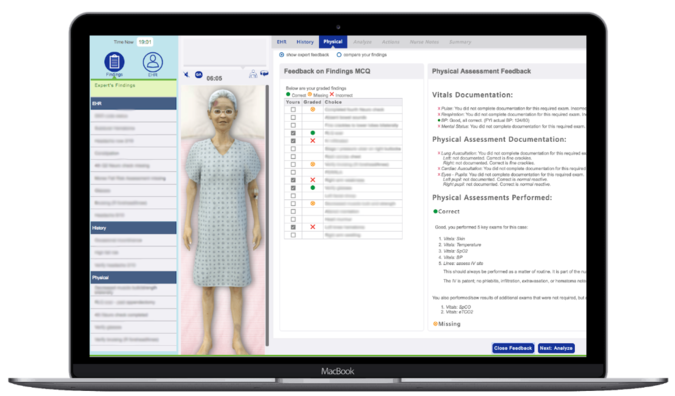
Task: Switch to the EHR tab
Action: tap(282, 42)
